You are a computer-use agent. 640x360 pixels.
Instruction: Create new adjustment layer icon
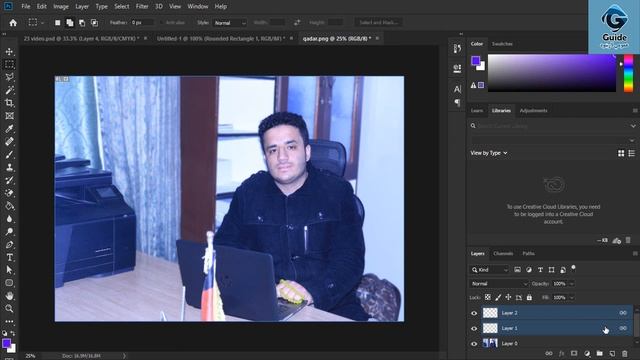click(x=587, y=353)
